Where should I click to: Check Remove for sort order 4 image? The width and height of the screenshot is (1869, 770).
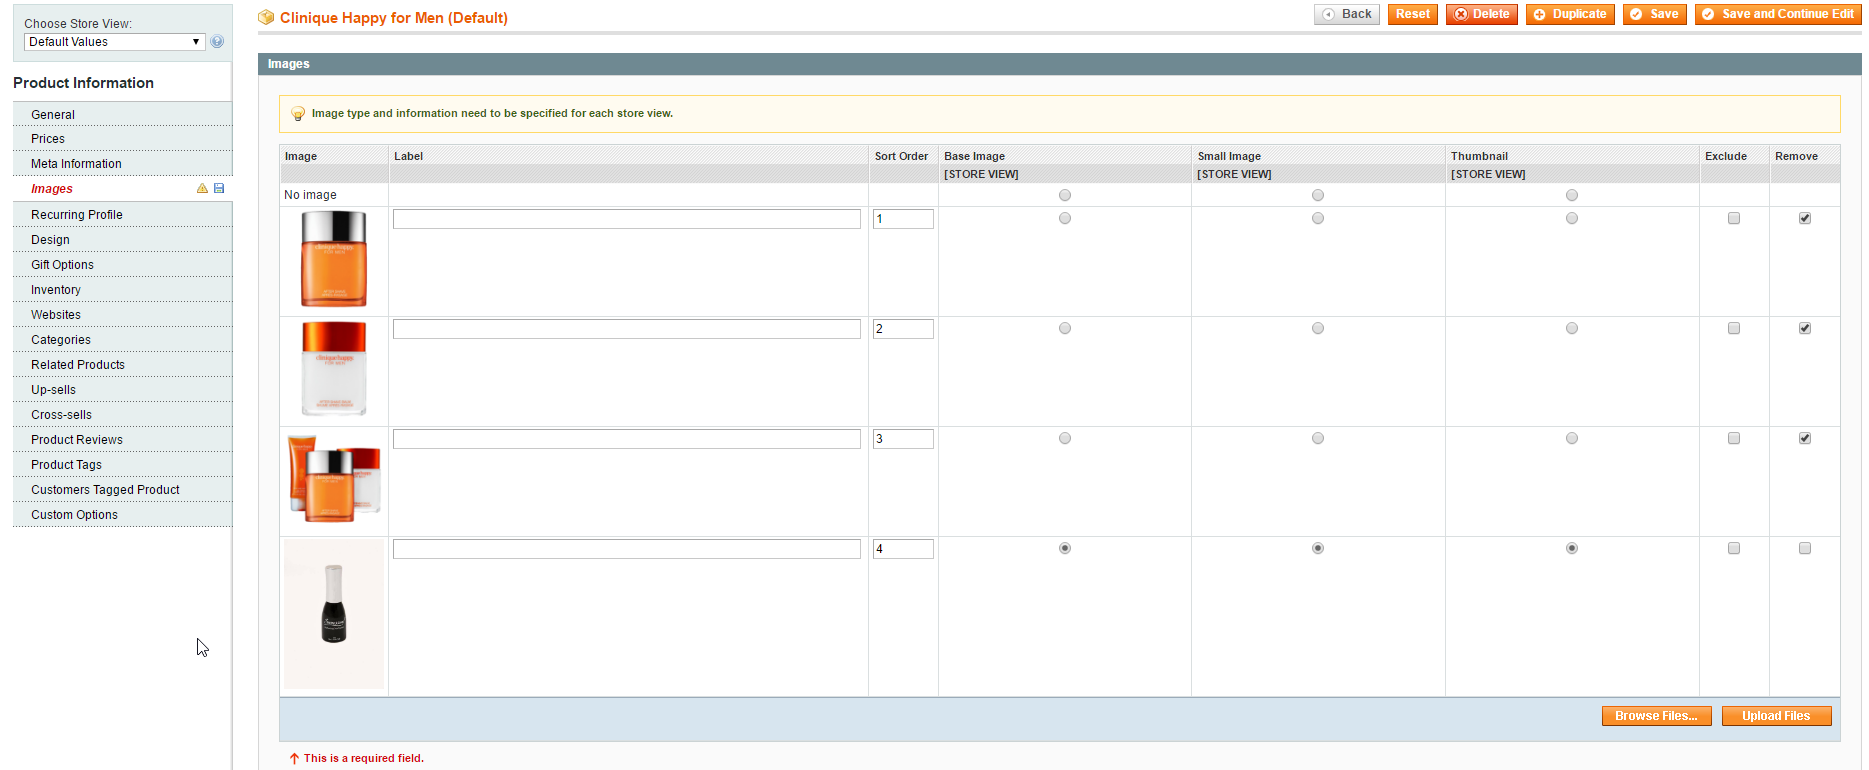click(1805, 548)
